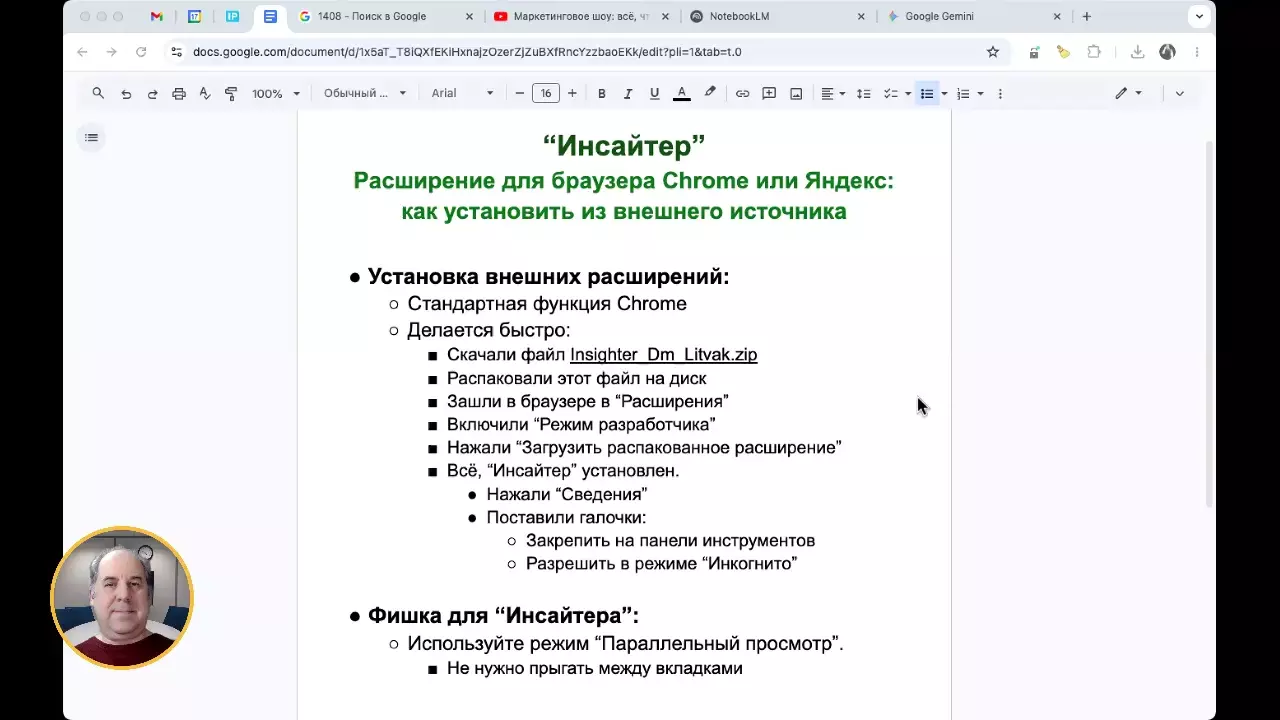Go back to the previous page
1280x720 pixels.
[x=82, y=52]
